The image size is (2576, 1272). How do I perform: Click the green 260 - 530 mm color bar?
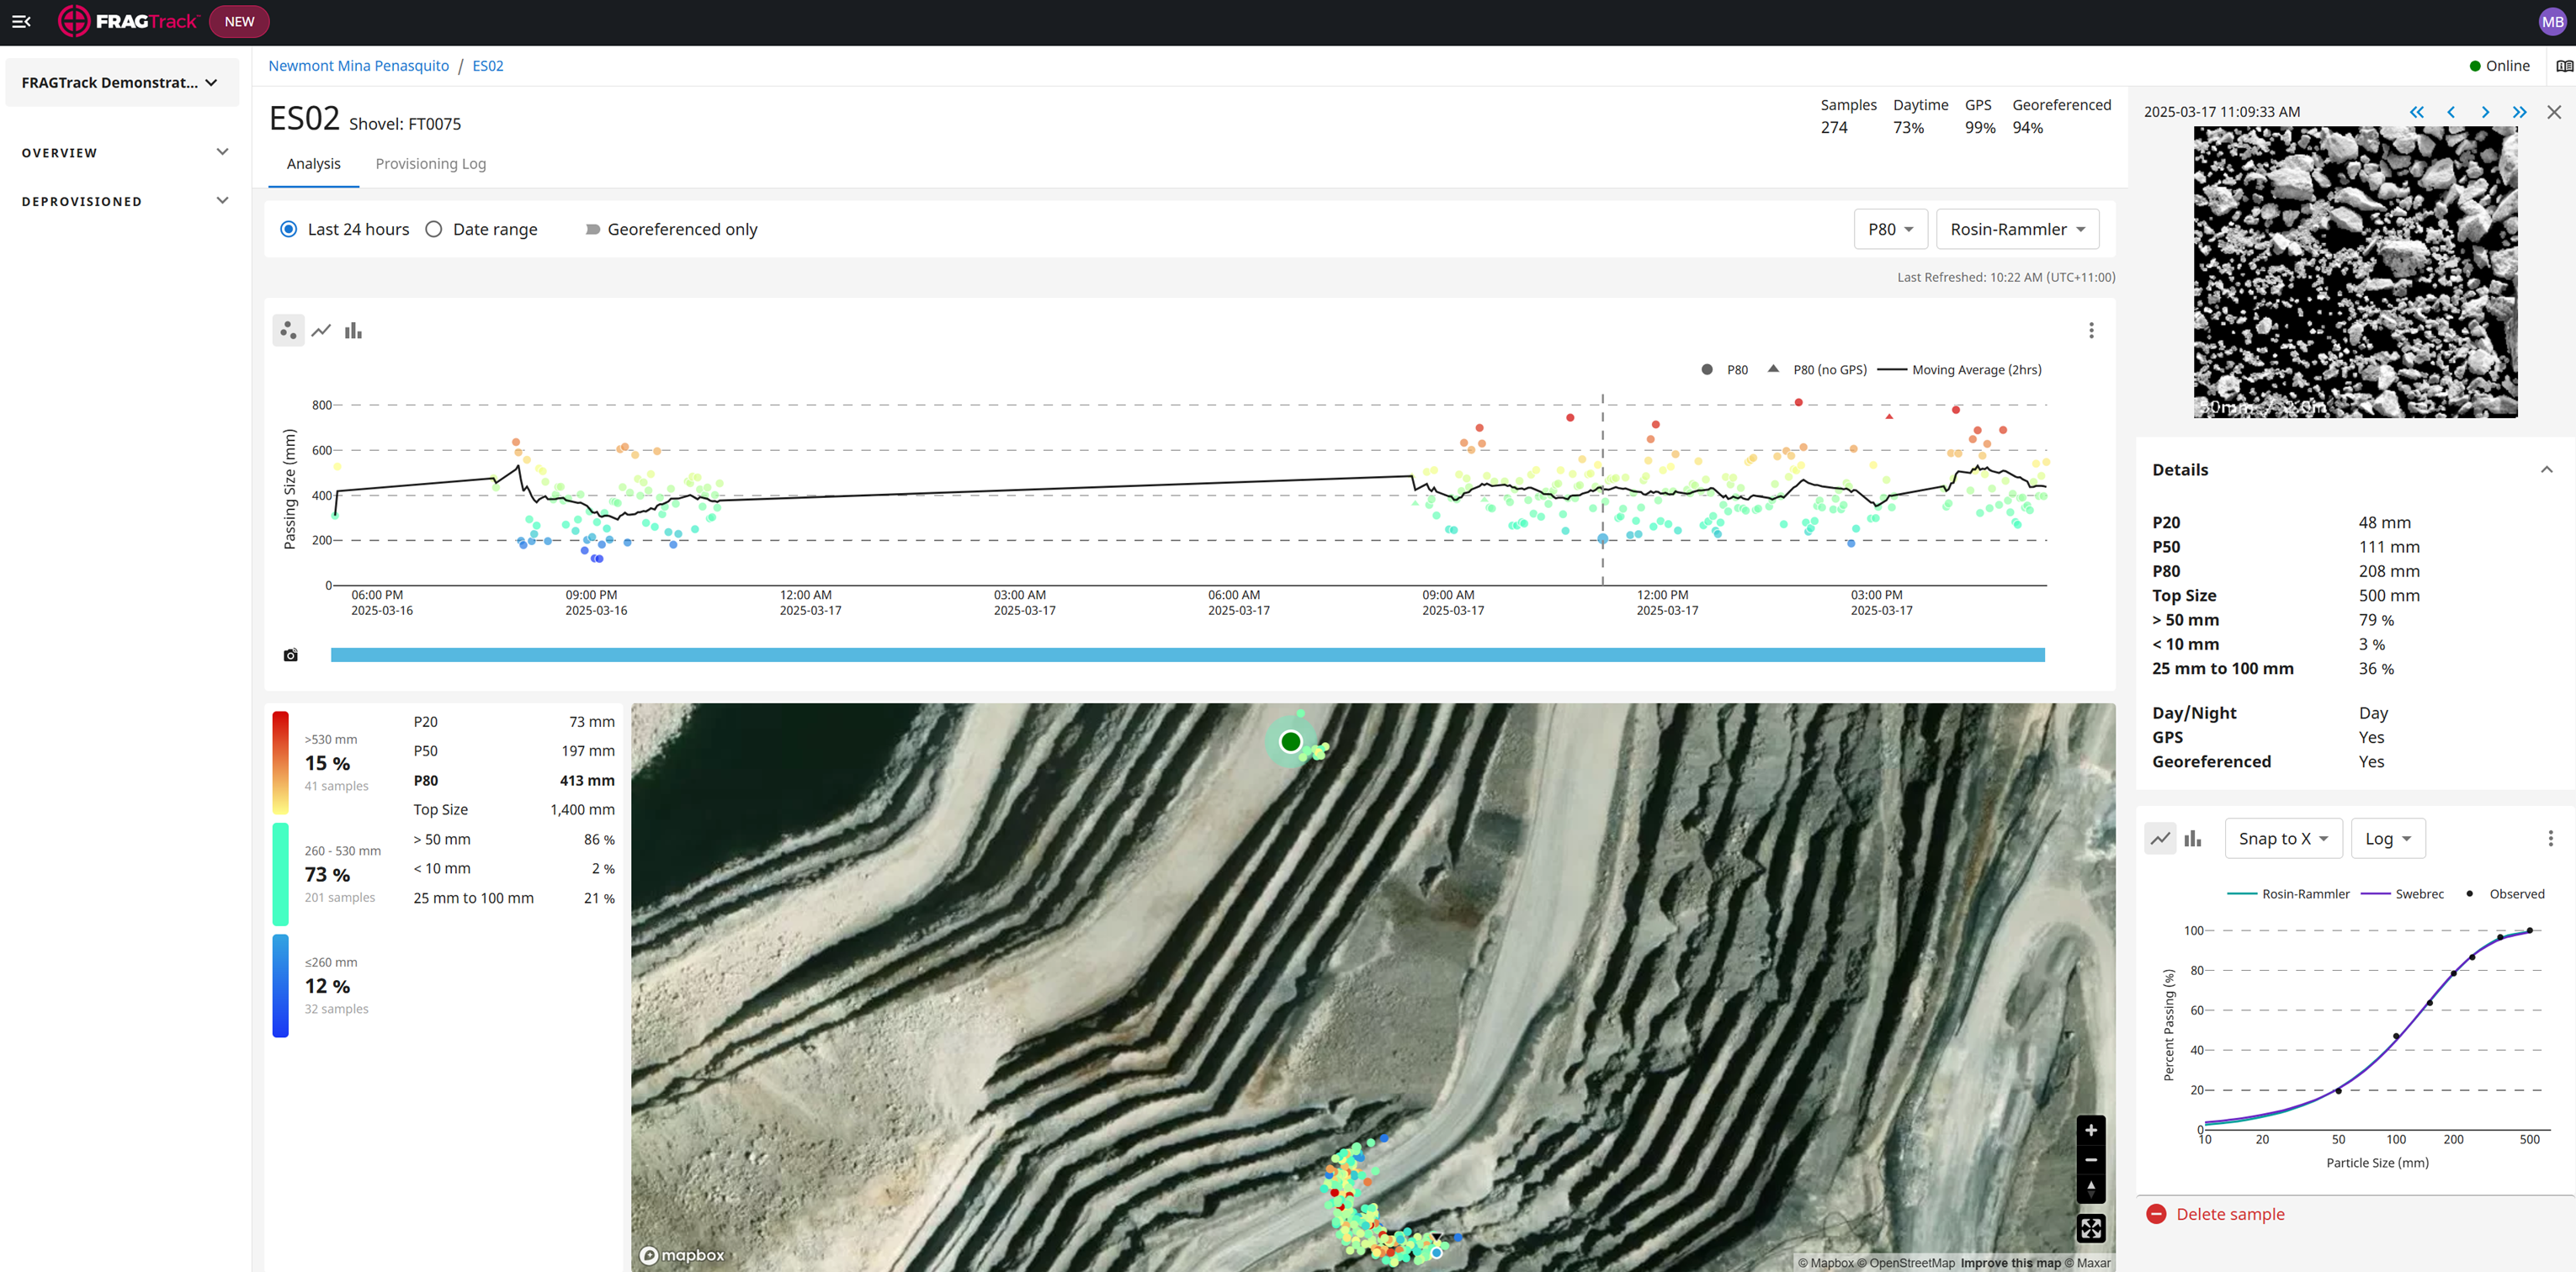281,874
